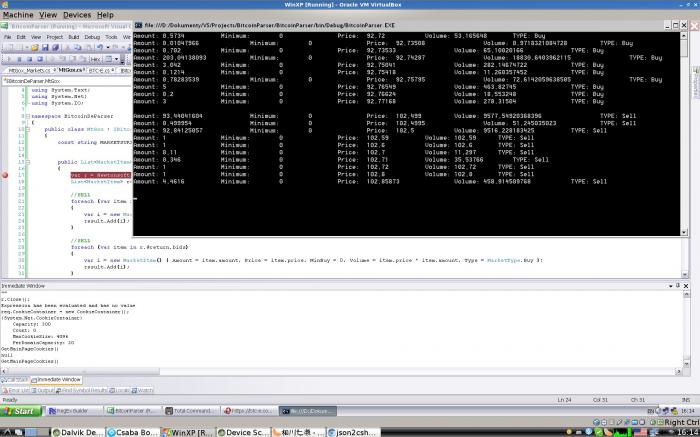Open dropdown next to debug windows icon
The height and width of the screenshot is (437, 700).
pyautogui.click(x=117, y=59)
